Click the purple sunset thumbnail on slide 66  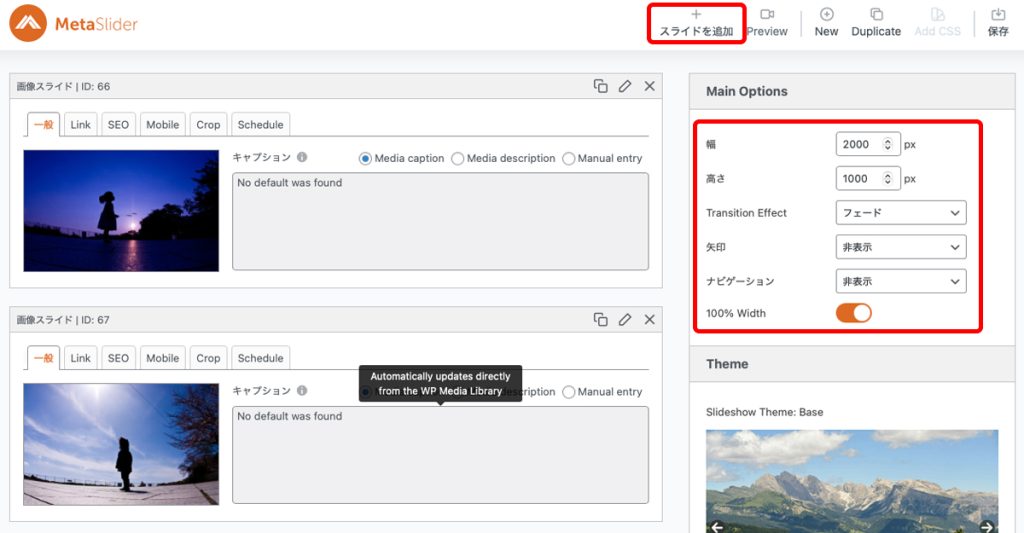[121, 211]
